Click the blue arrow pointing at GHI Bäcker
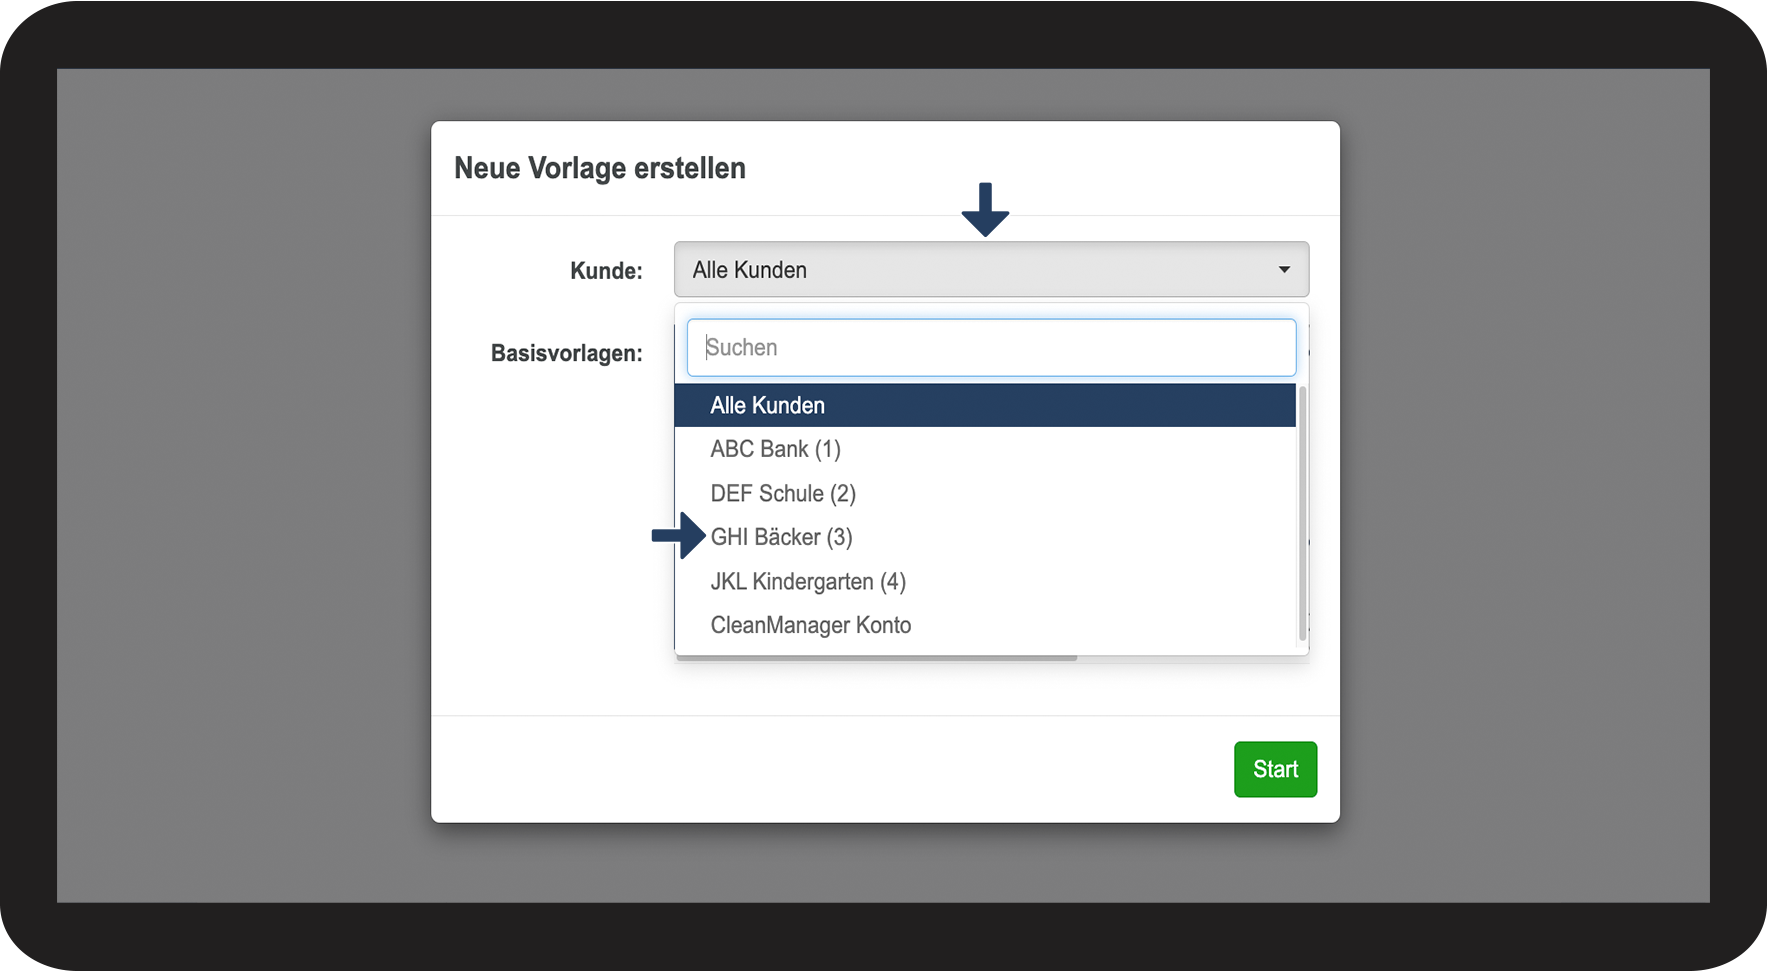1767x971 pixels. pyautogui.click(x=679, y=536)
